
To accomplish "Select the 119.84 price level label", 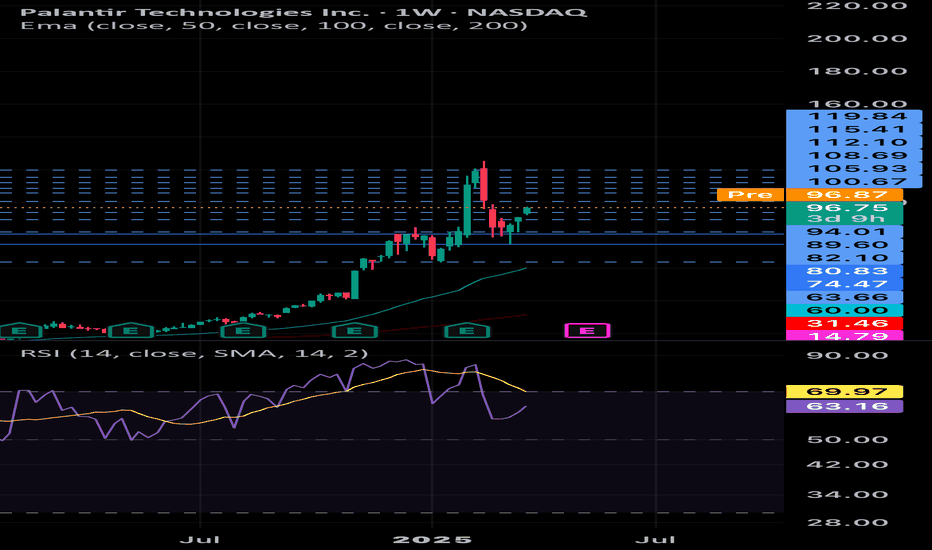I will (854, 117).
